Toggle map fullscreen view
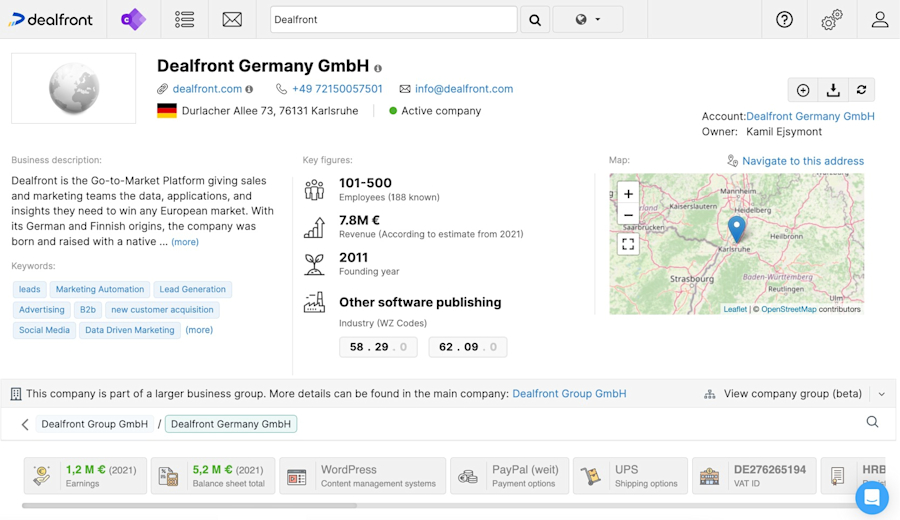 629,244
